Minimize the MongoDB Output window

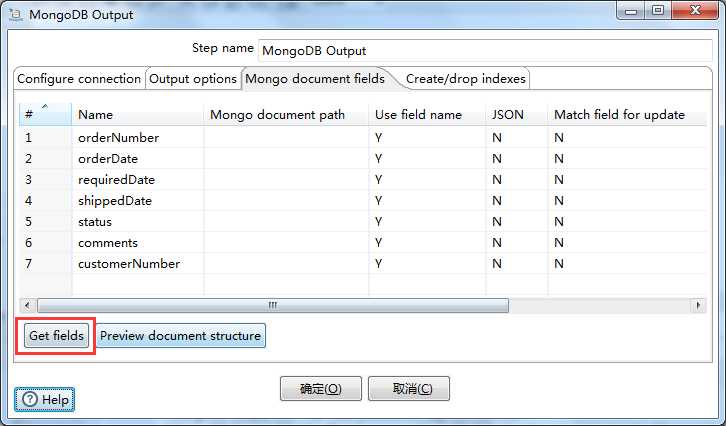631,11
